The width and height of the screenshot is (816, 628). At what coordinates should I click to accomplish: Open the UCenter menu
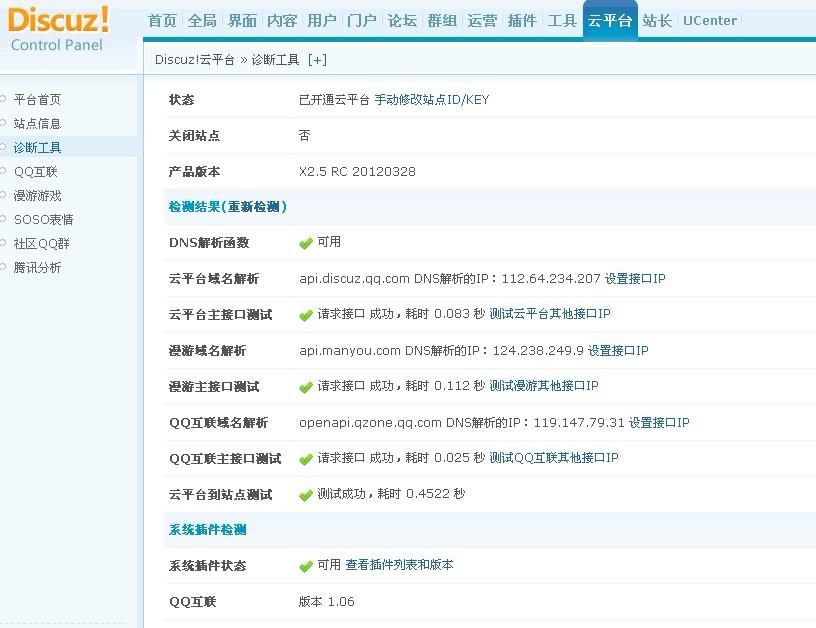(710, 21)
